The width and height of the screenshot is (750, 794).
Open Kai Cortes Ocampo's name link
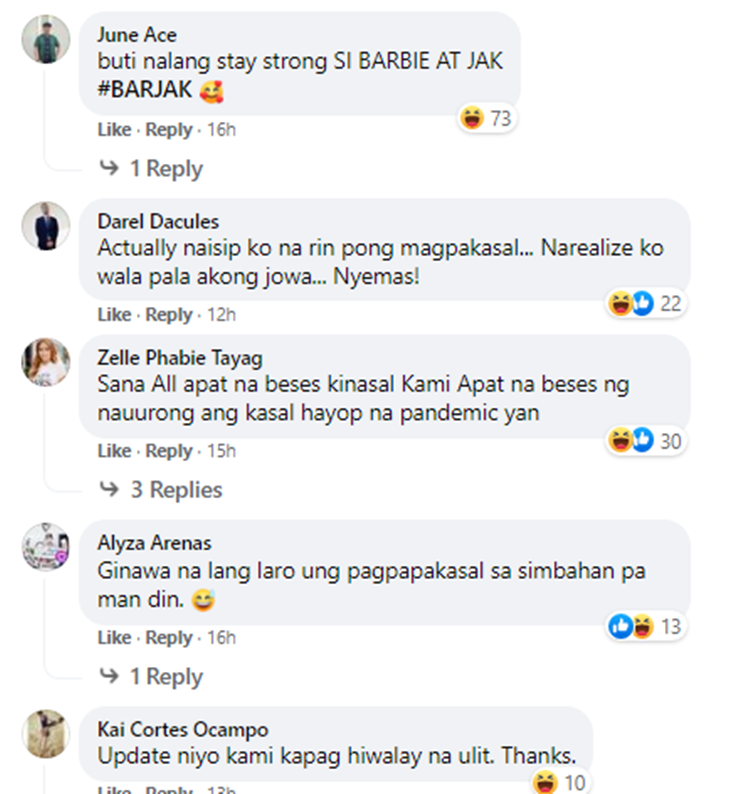[183, 730]
